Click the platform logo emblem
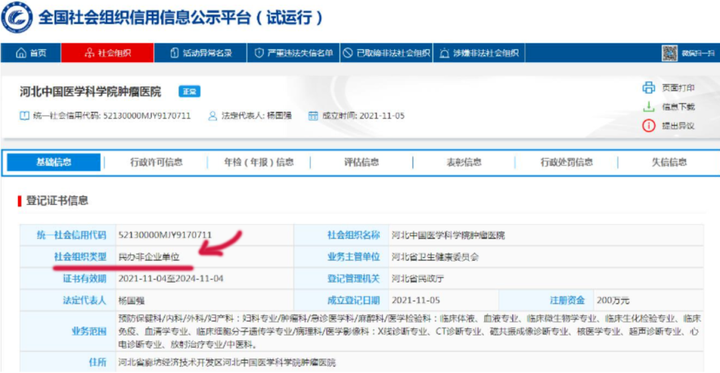The image size is (720, 373). 17,17
